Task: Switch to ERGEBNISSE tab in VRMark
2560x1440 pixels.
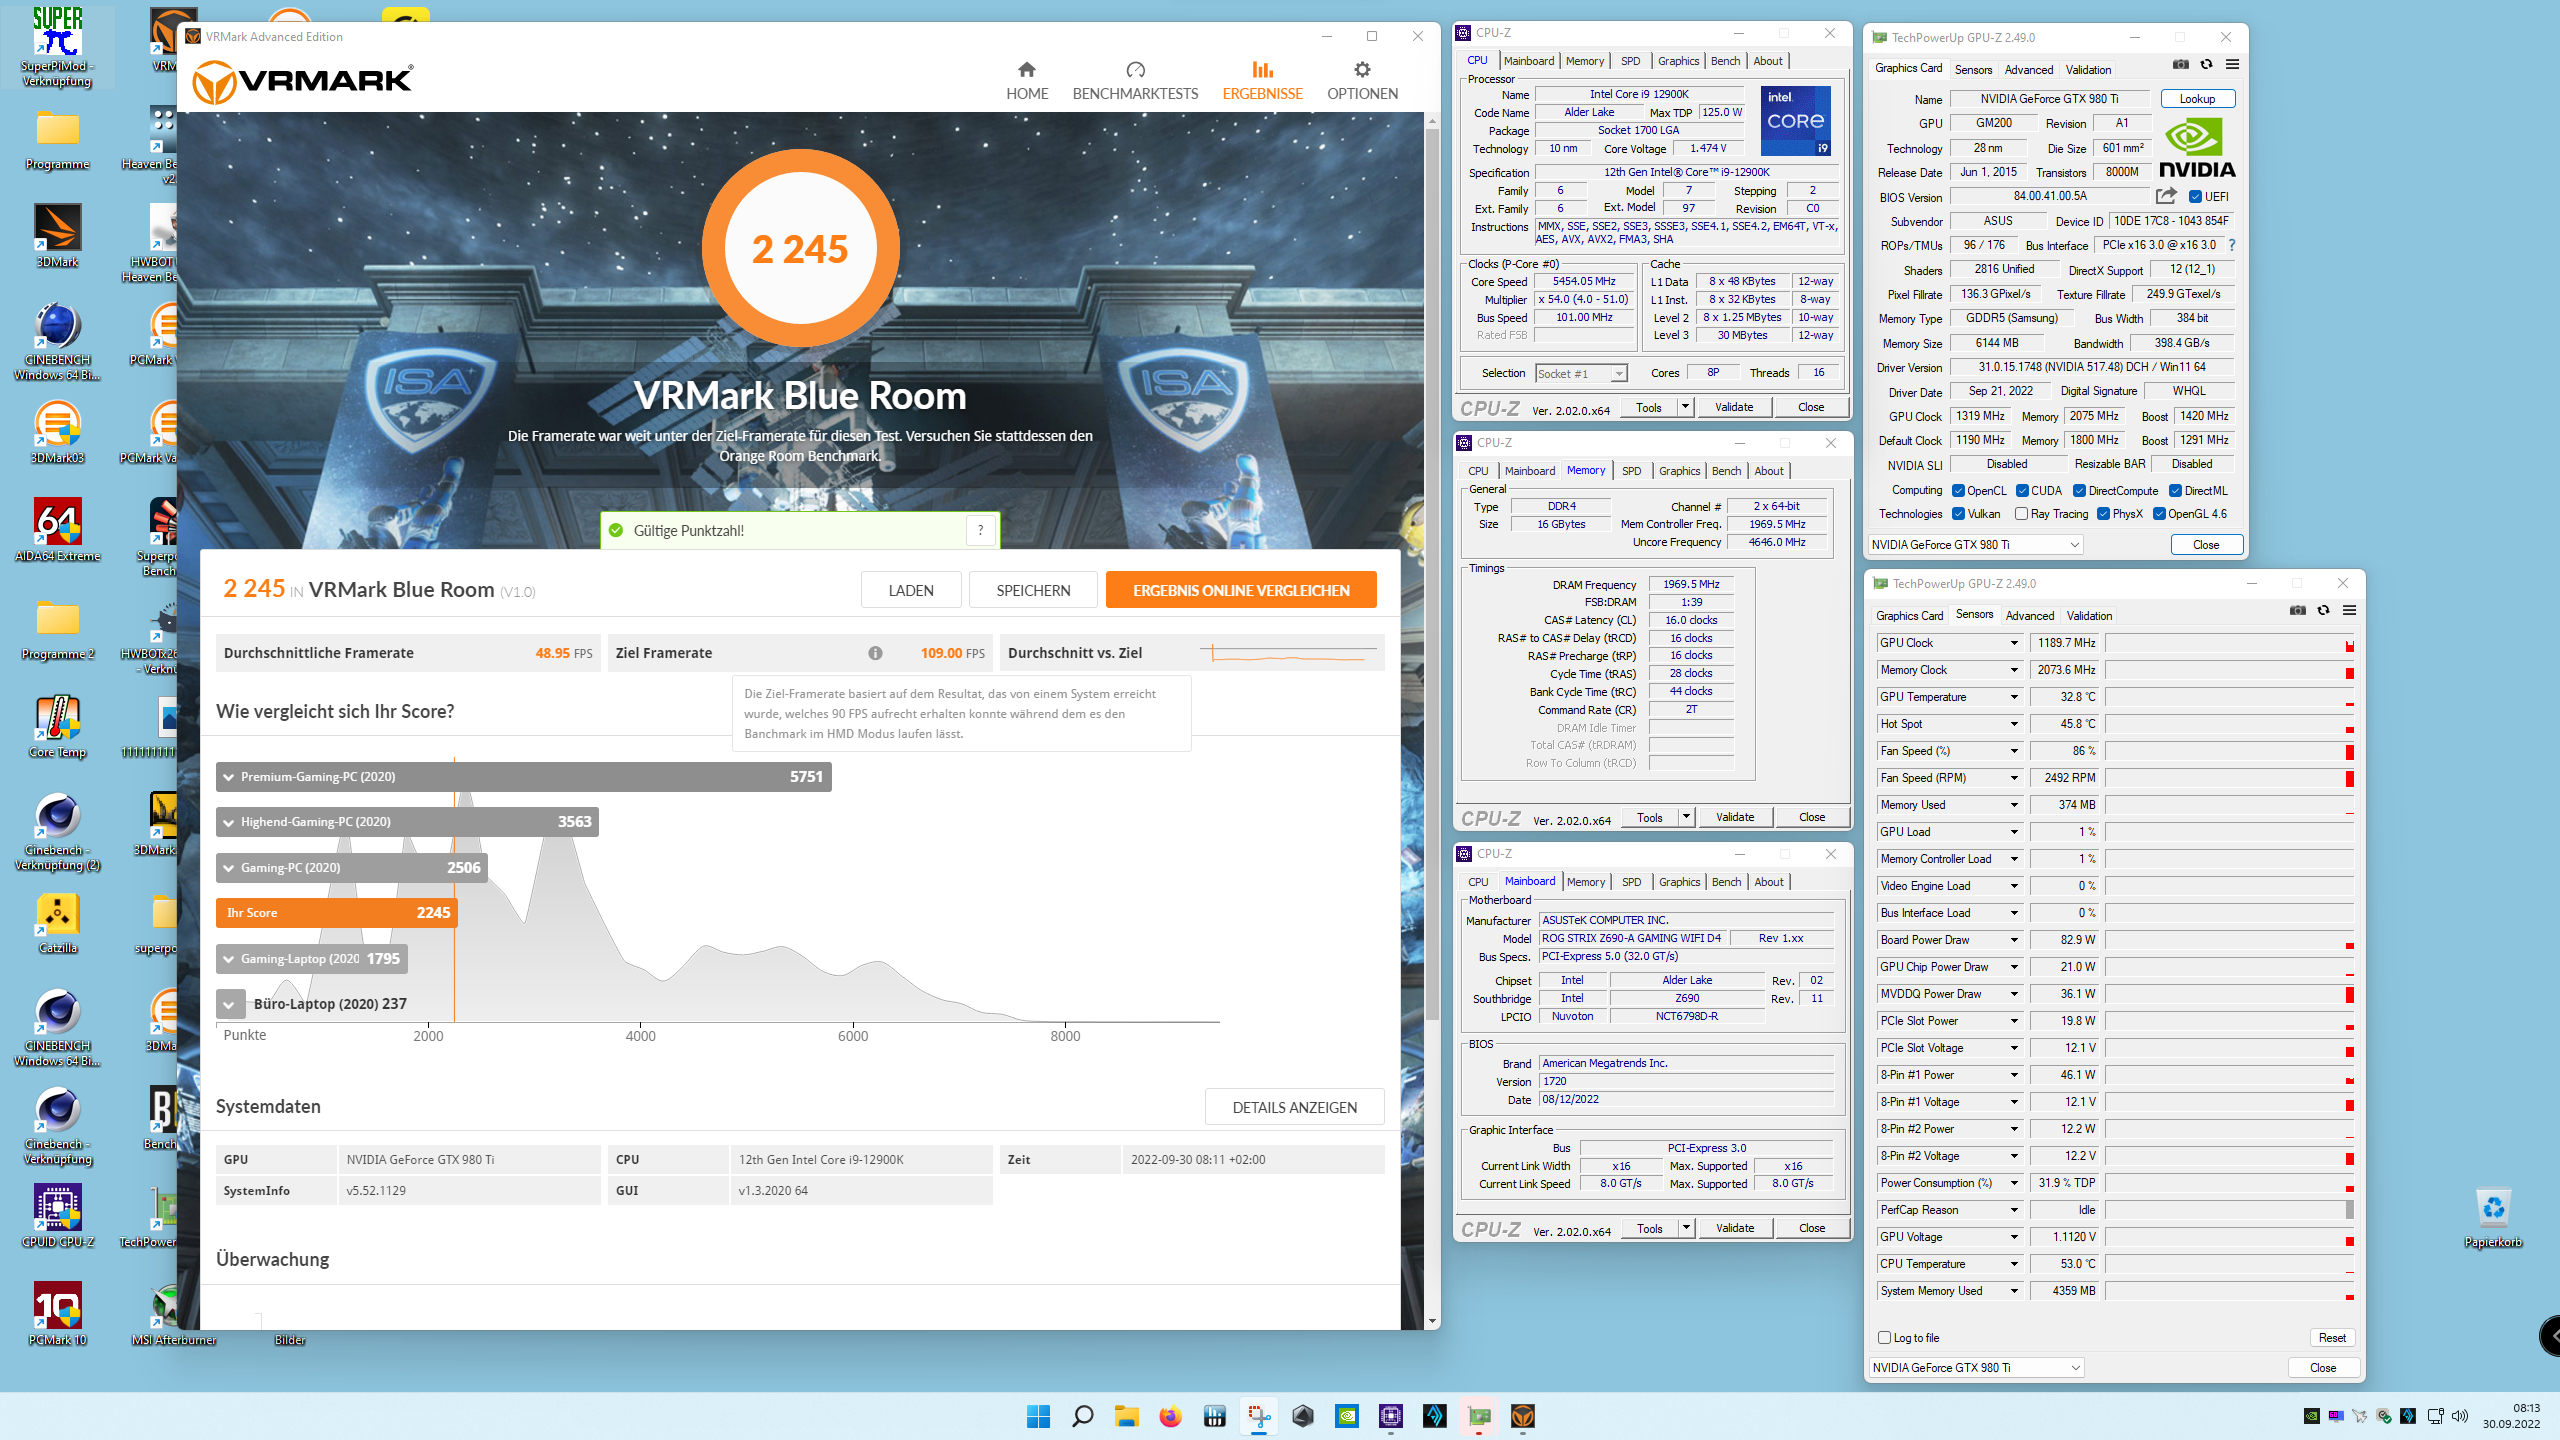Action: click(x=1262, y=81)
